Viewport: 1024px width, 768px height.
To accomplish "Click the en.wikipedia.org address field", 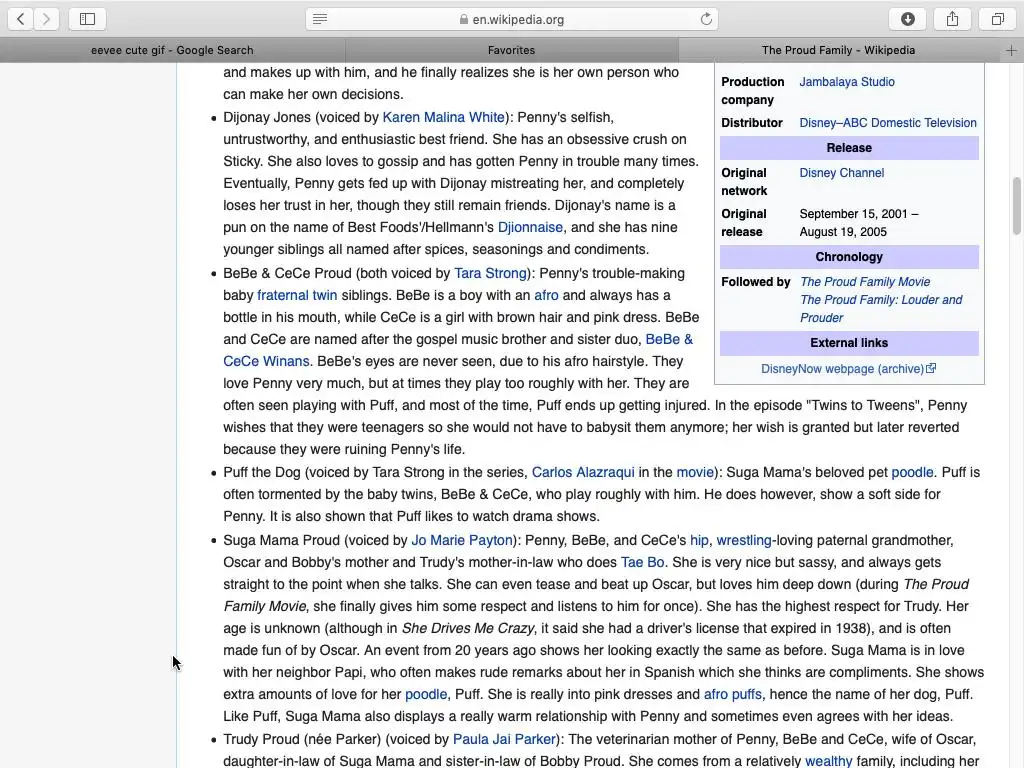I will pos(512,20).
